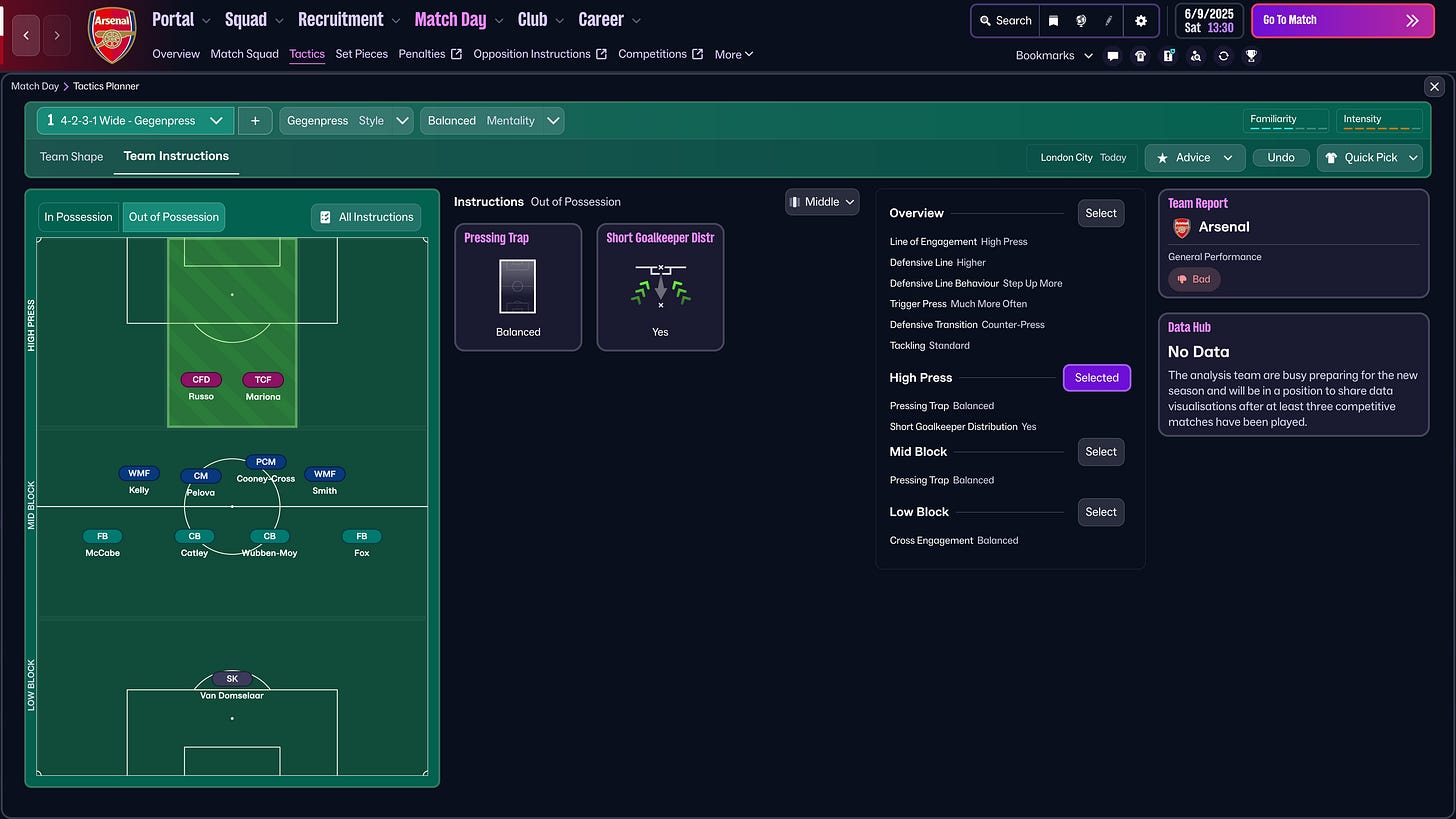Open the settings gear icon
The width and height of the screenshot is (1456, 819).
1141,20
